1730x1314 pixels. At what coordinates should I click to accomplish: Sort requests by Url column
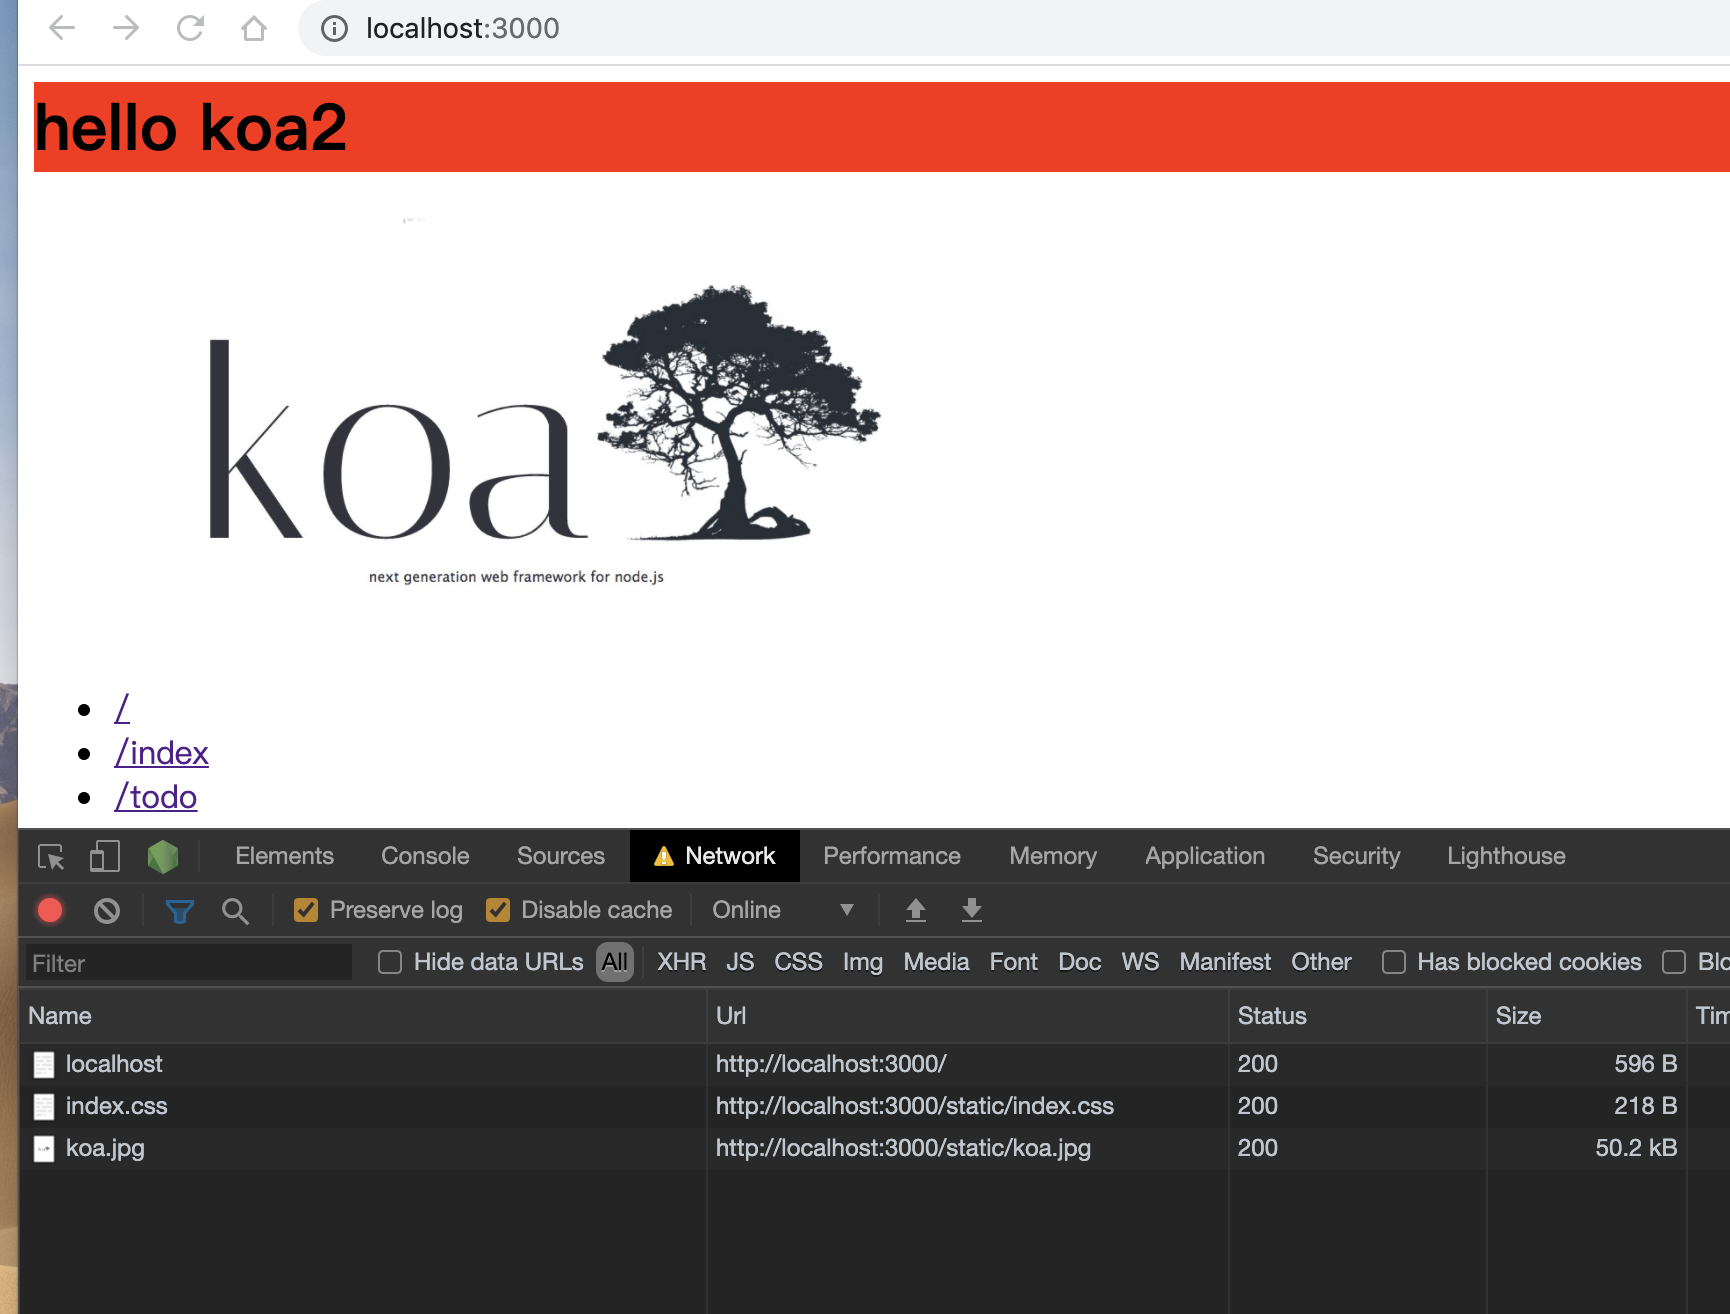[968, 1016]
